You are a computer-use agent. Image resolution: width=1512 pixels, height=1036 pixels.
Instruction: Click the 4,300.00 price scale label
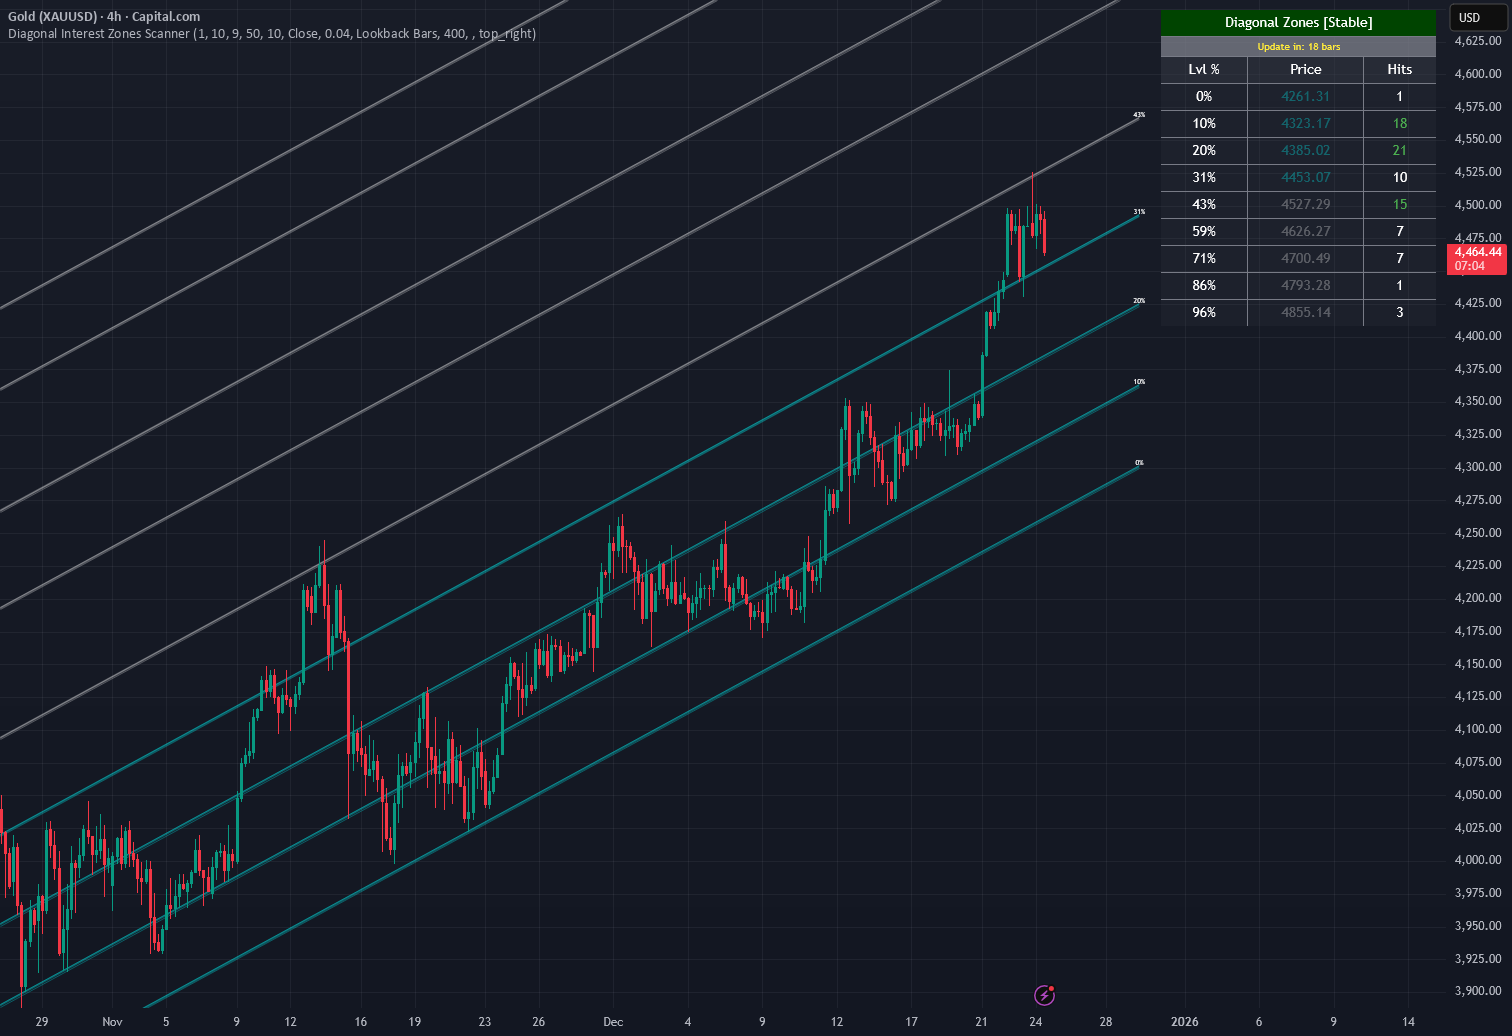pyautogui.click(x=1478, y=467)
